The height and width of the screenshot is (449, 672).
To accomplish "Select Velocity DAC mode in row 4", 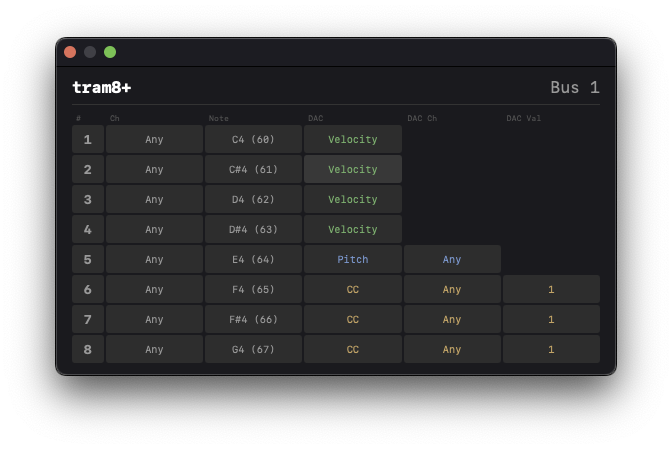I will [x=353, y=229].
